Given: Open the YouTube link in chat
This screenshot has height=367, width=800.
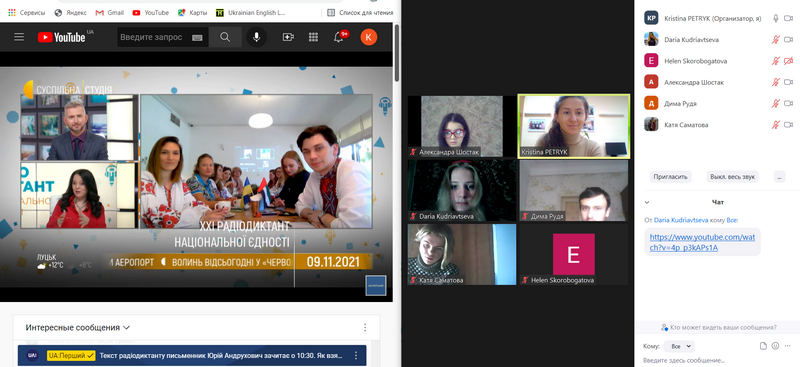Looking at the screenshot, I should point(703,242).
